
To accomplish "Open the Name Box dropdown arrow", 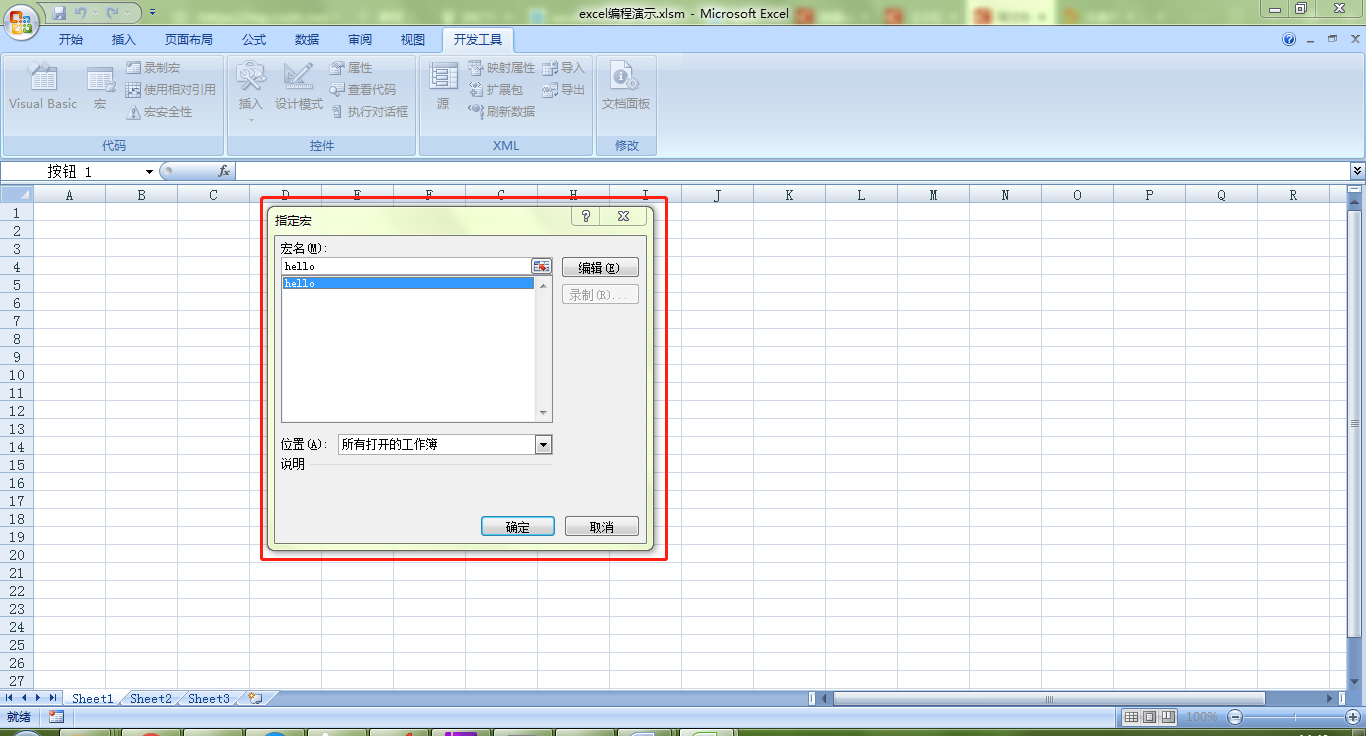I will point(149,172).
